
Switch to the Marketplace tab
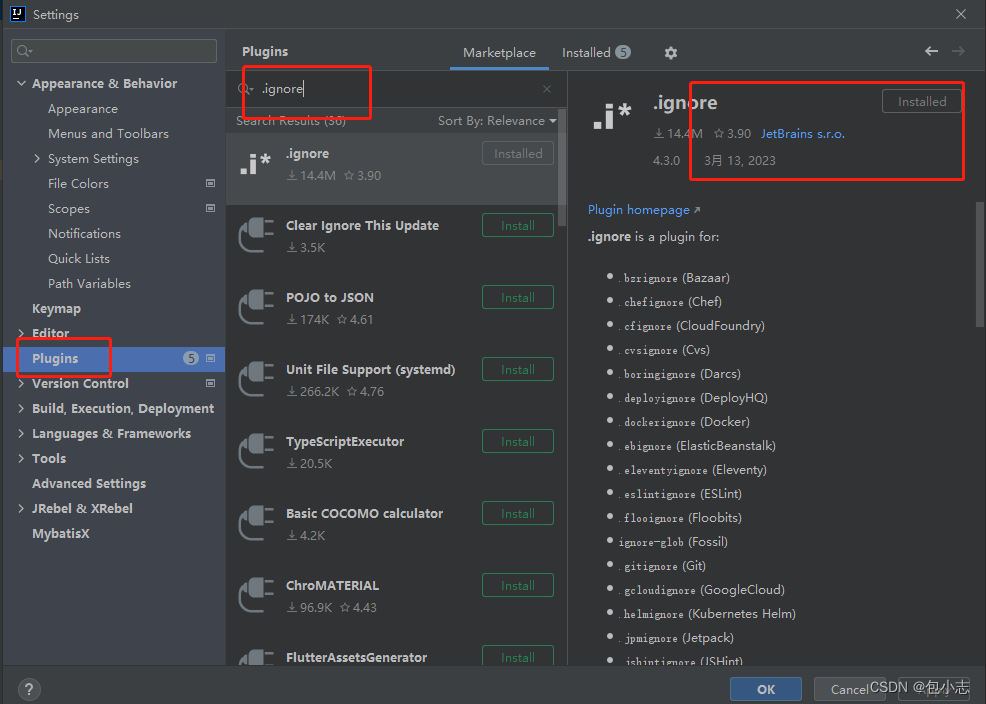[499, 53]
